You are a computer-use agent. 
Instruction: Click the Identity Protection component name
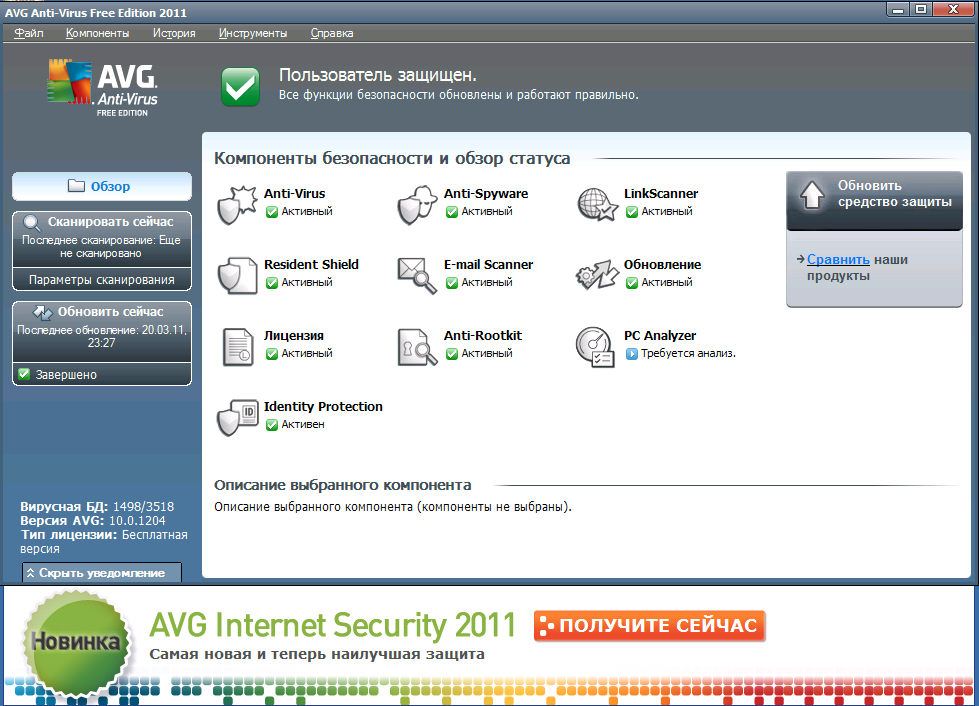point(323,406)
